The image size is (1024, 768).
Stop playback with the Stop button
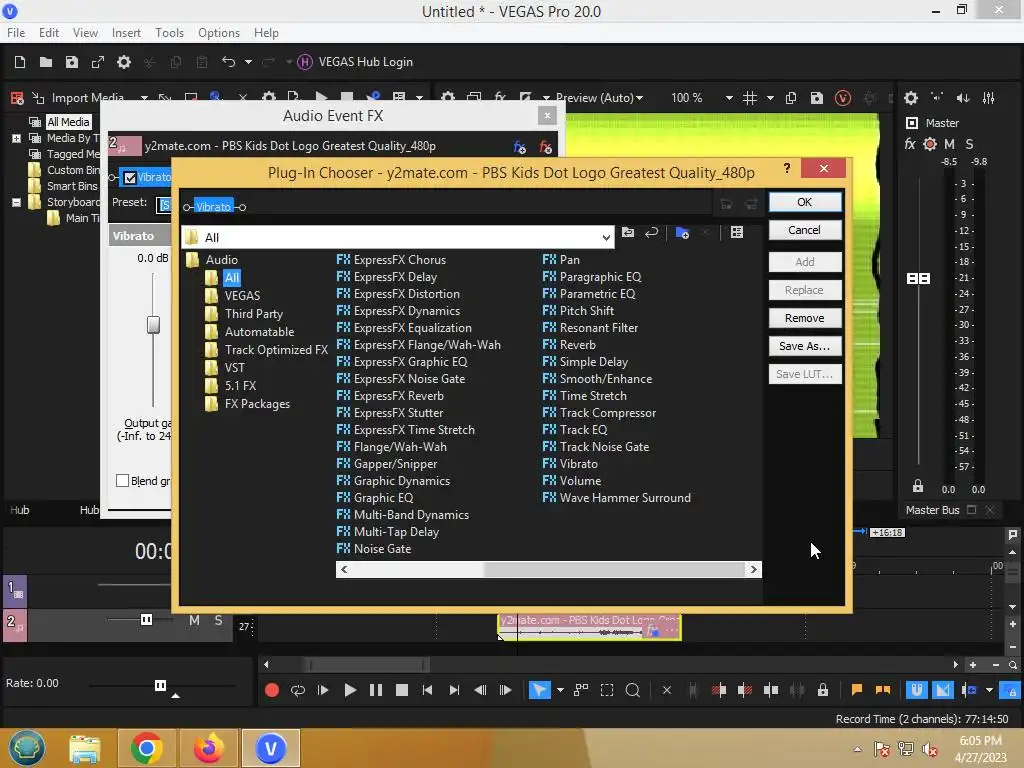click(402, 690)
